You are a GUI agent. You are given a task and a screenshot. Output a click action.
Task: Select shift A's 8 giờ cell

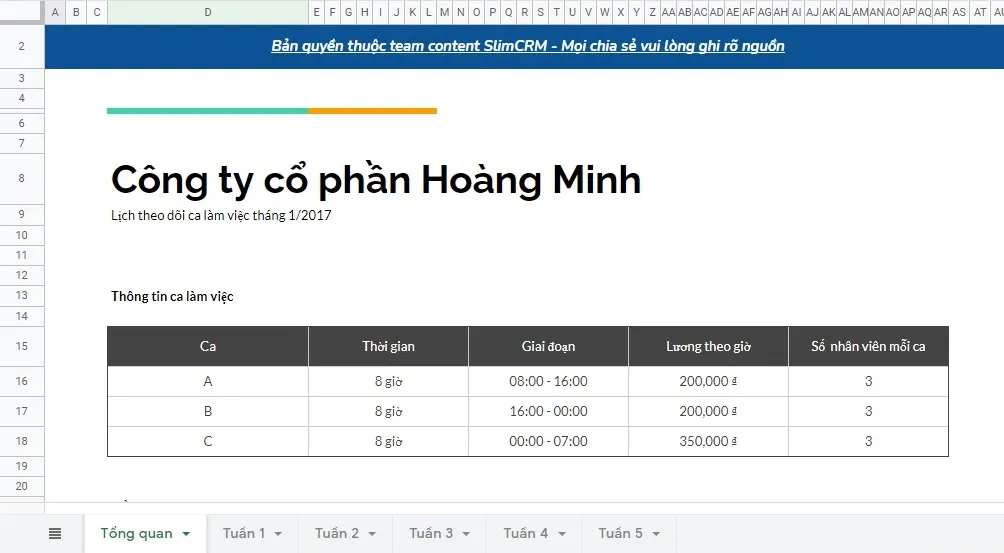coord(389,381)
